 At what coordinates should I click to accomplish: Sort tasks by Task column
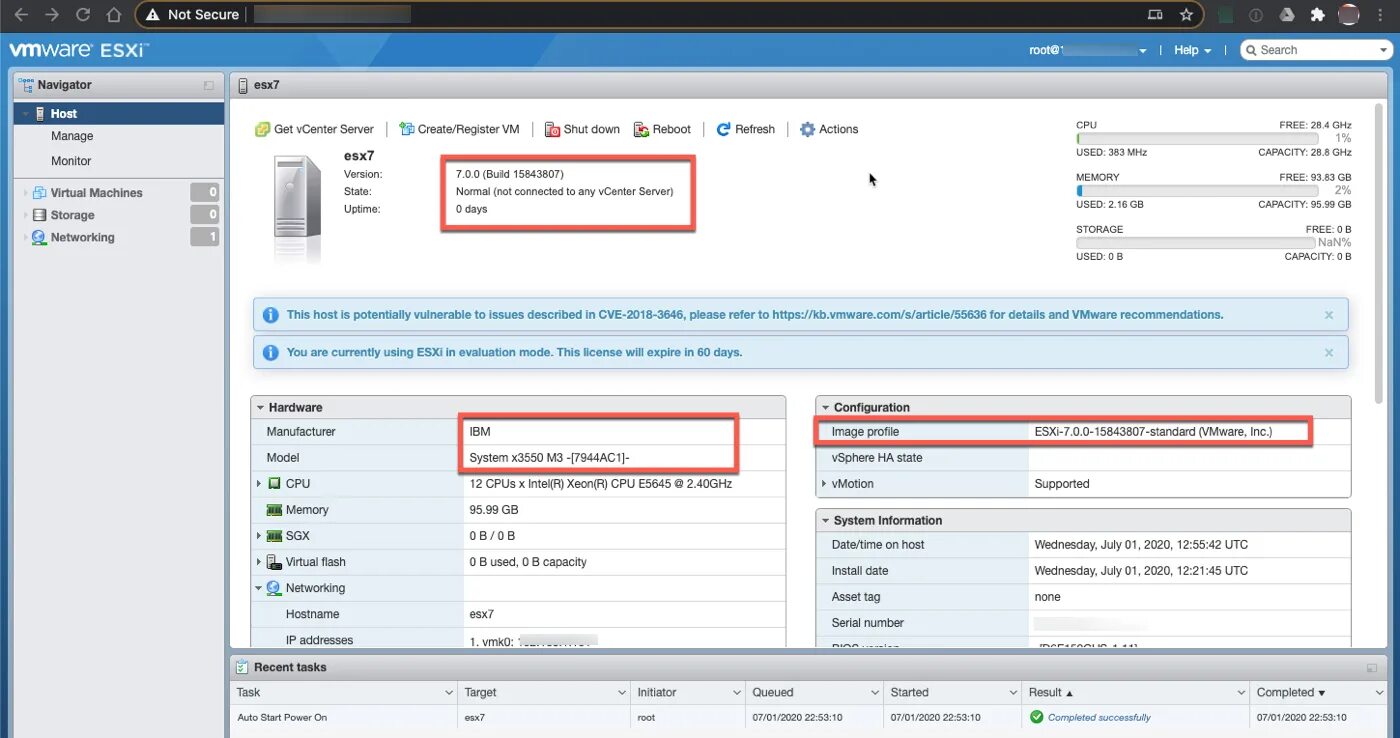pos(343,693)
